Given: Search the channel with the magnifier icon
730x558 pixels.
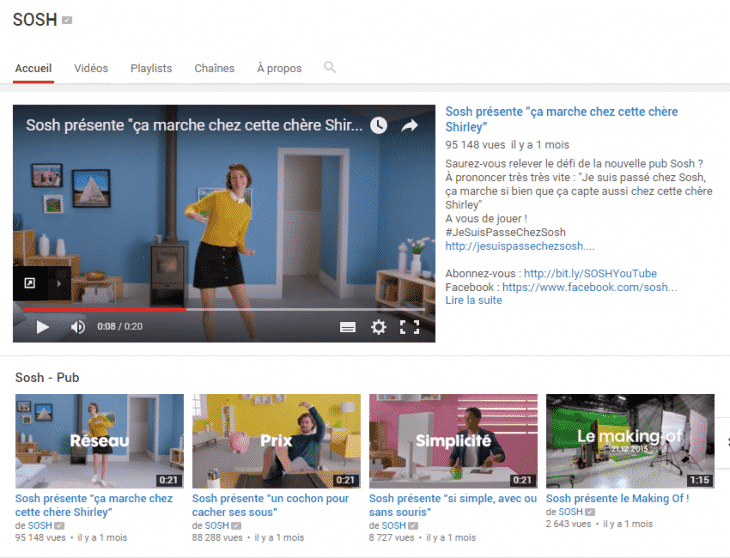Looking at the screenshot, I should pyautogui.click(x=330, y=68).
